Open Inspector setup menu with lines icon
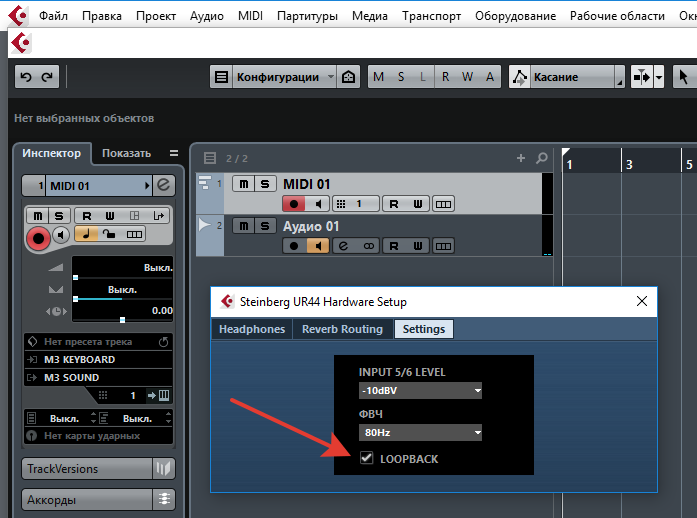The width and height of the screenshot is (697, 518). [x=174, y=153]
